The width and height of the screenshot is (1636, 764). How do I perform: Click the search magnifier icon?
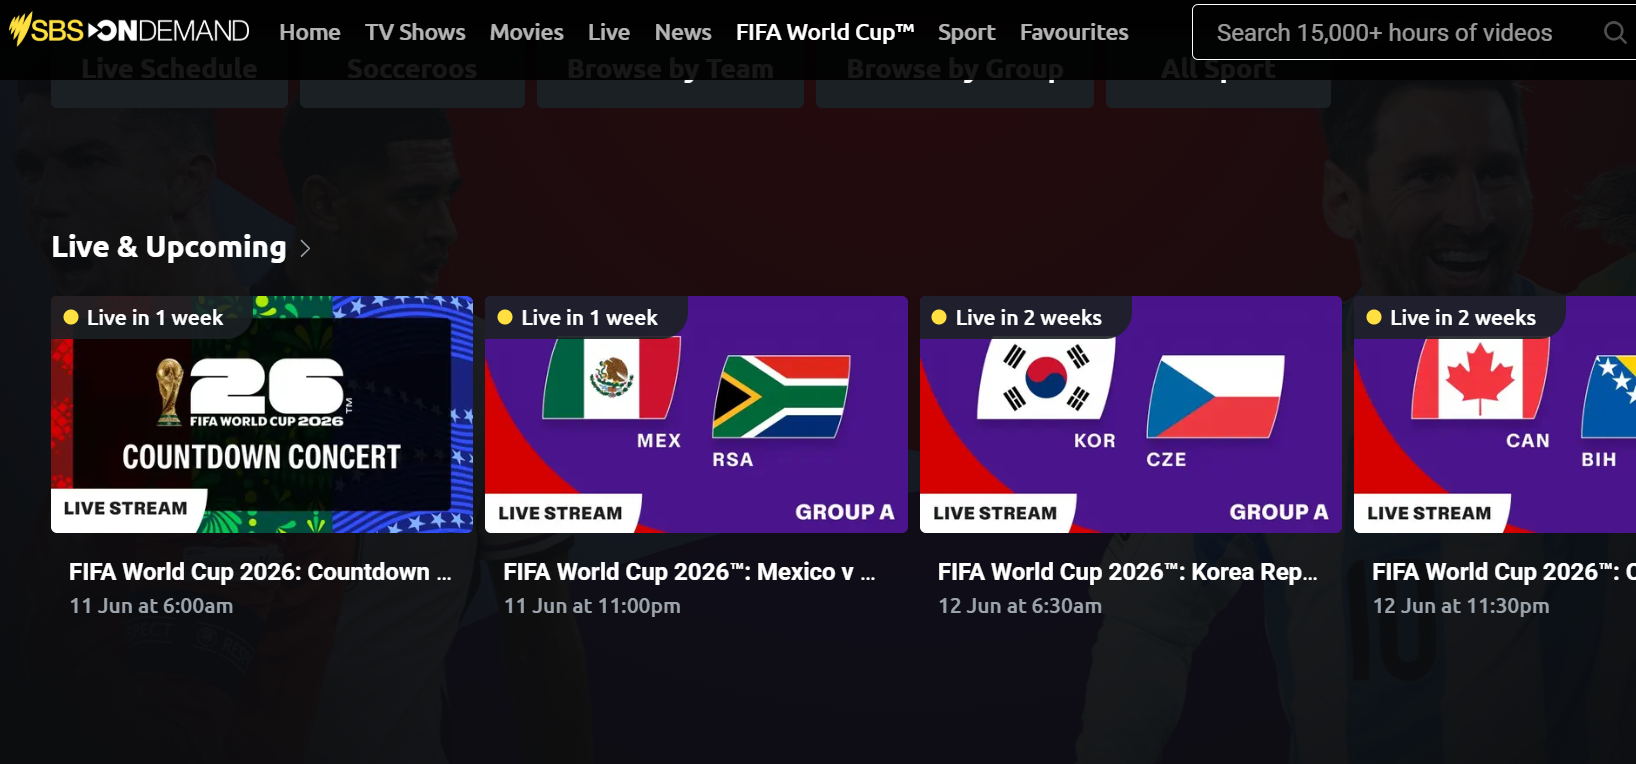pyautogui.click(x=1614, y=32)
